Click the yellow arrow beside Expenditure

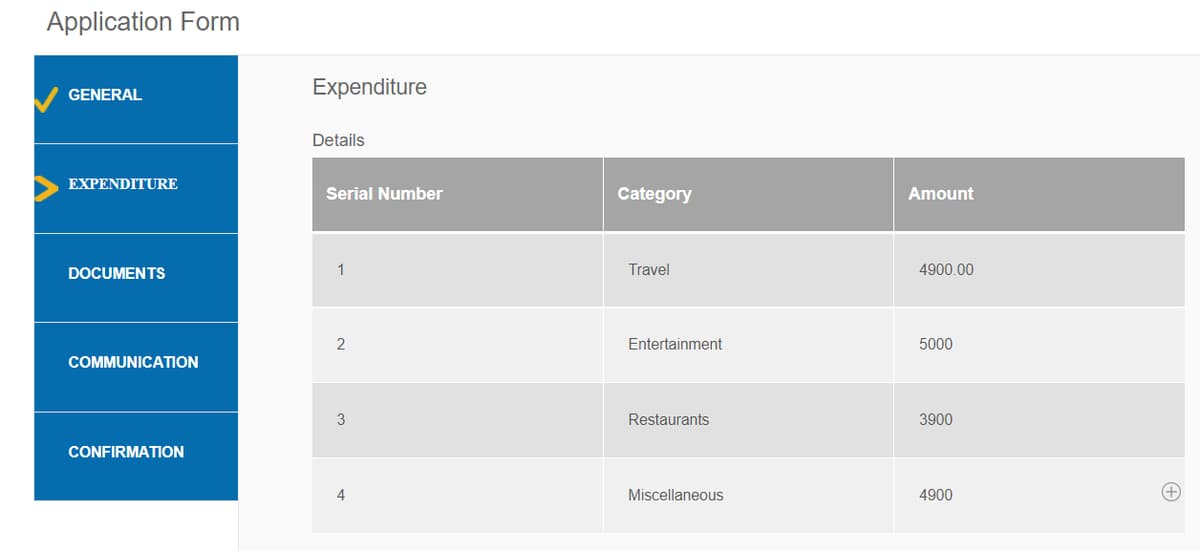tap(45, 187)
